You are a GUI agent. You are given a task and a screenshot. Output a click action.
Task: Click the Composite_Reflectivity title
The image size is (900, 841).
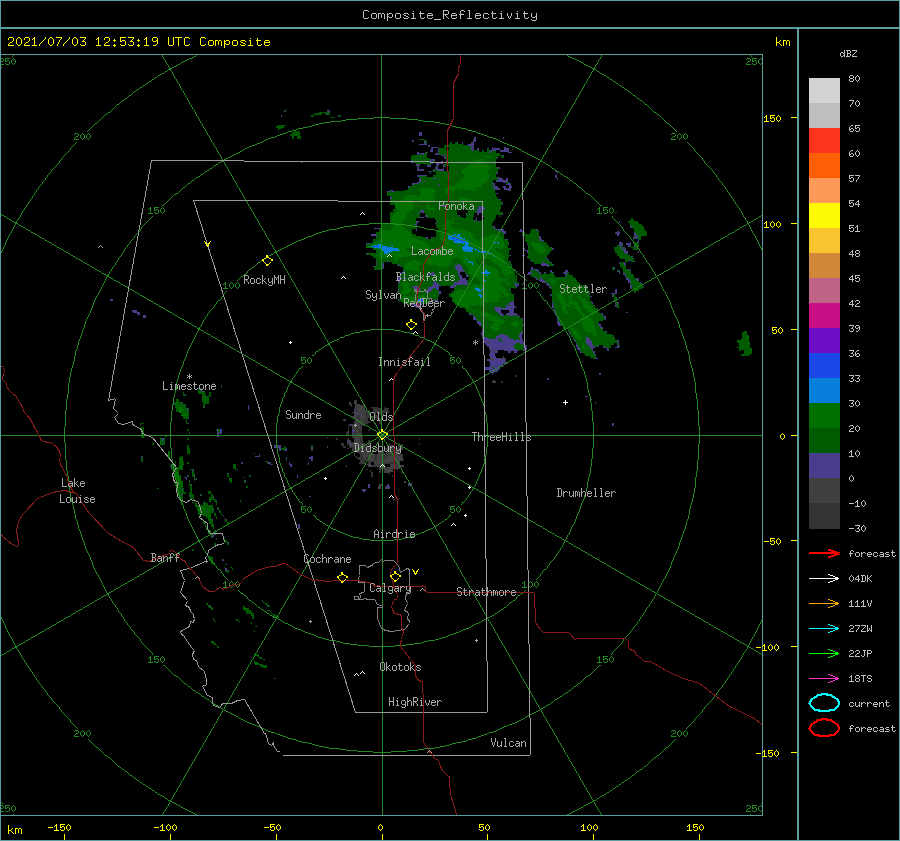tap(450, 15)
